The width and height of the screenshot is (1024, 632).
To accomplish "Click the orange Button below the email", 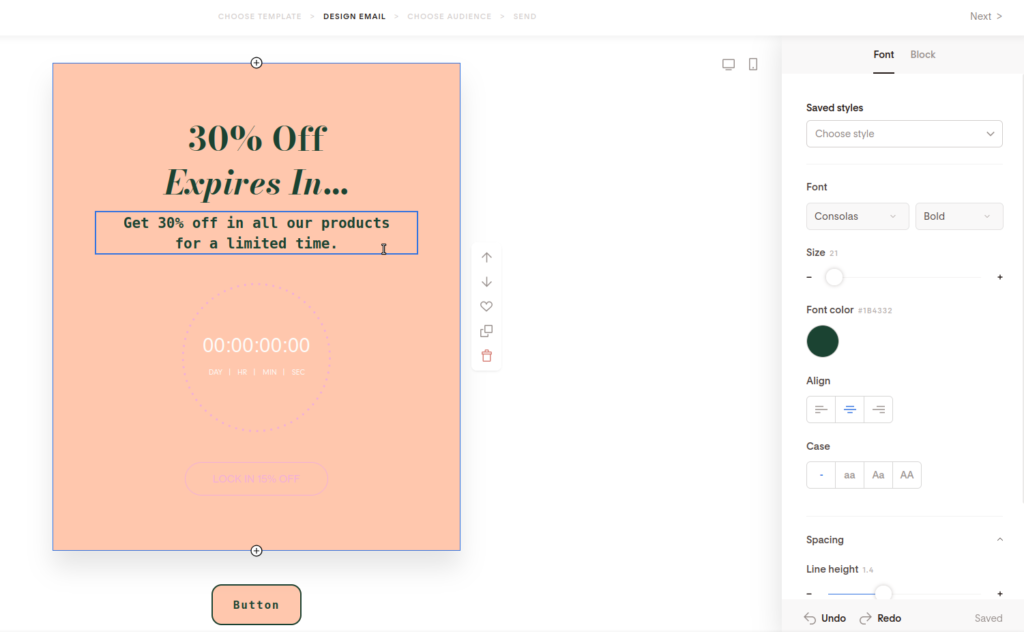I will (257, 605).
